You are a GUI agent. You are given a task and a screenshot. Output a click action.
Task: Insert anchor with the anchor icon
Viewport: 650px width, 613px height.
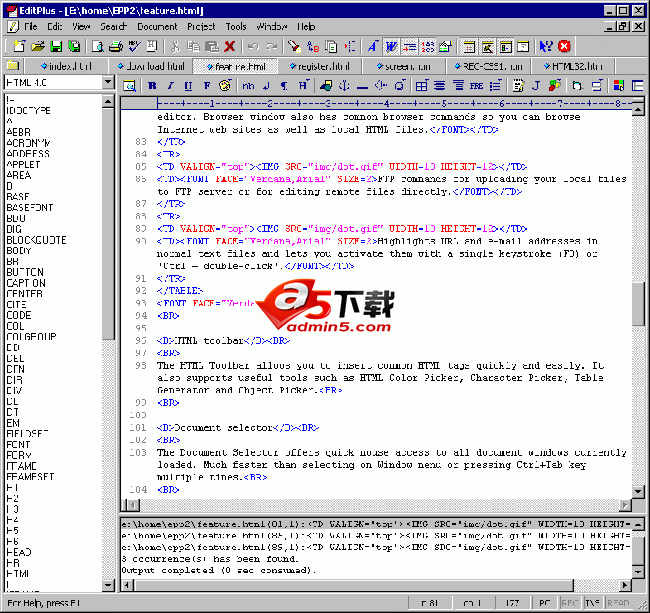344,86
